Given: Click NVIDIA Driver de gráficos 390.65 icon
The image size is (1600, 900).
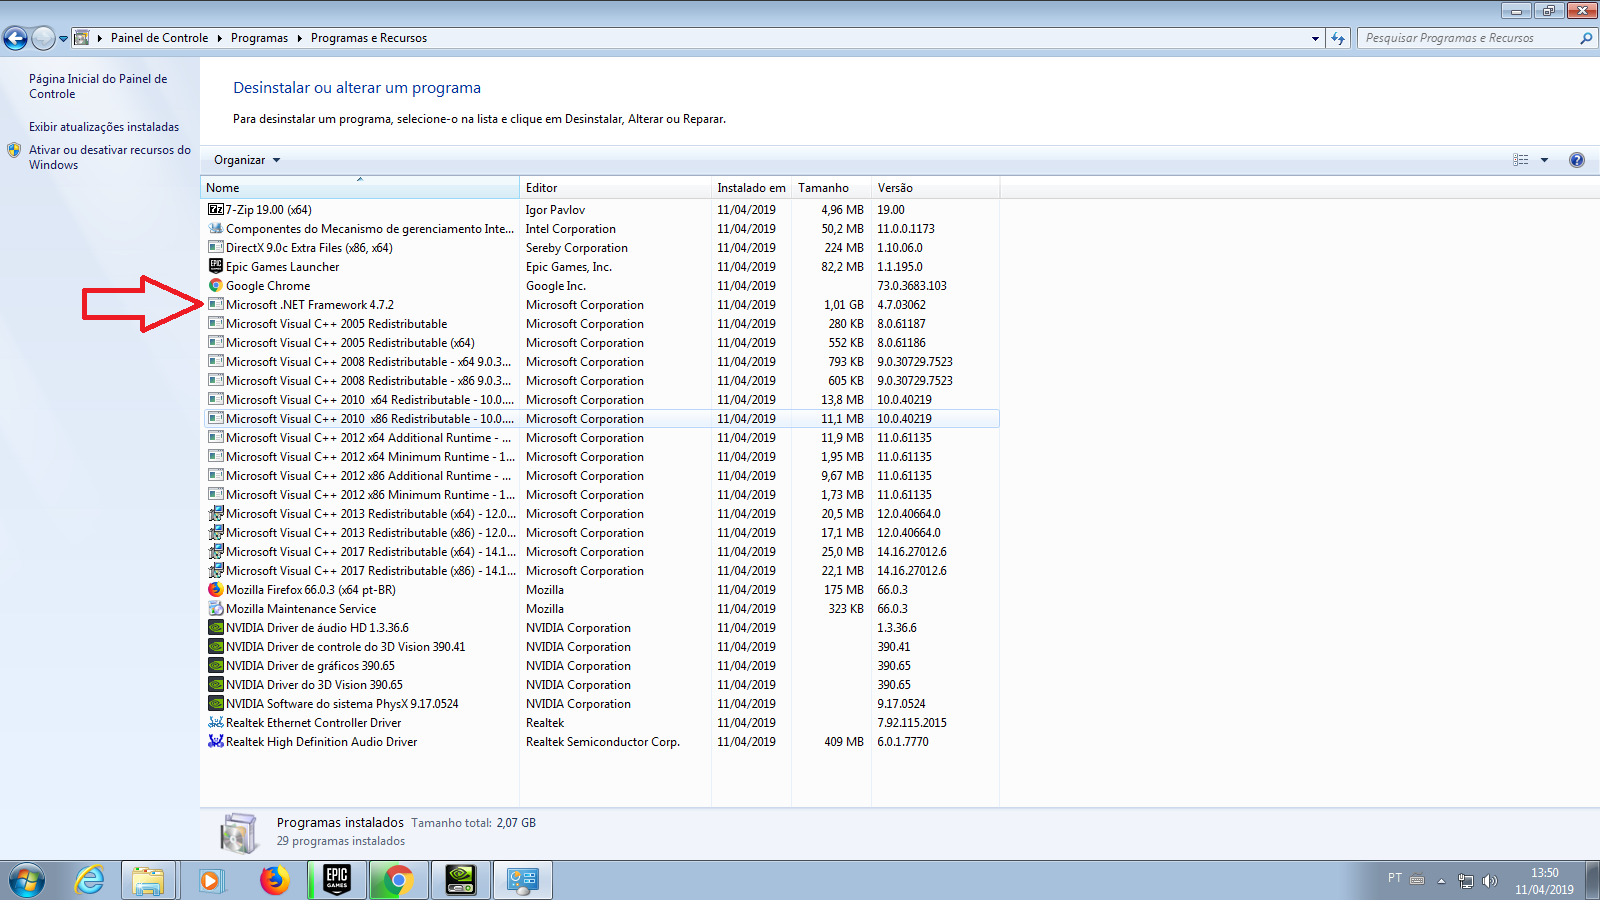Looking at the screenshot, I should pos(215,666).
